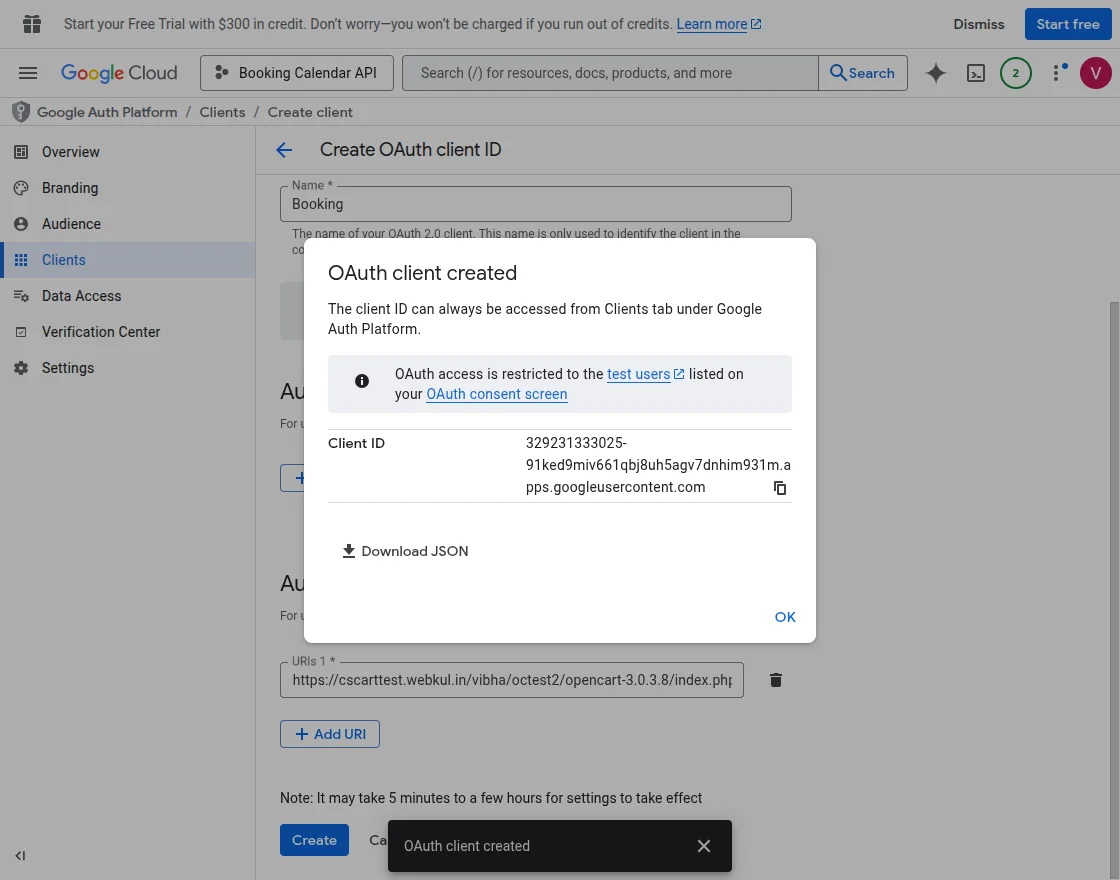This screenshot has width=1120, height=880.
Task: Open Verification Center from the sidebar
Action: [101, 331]
